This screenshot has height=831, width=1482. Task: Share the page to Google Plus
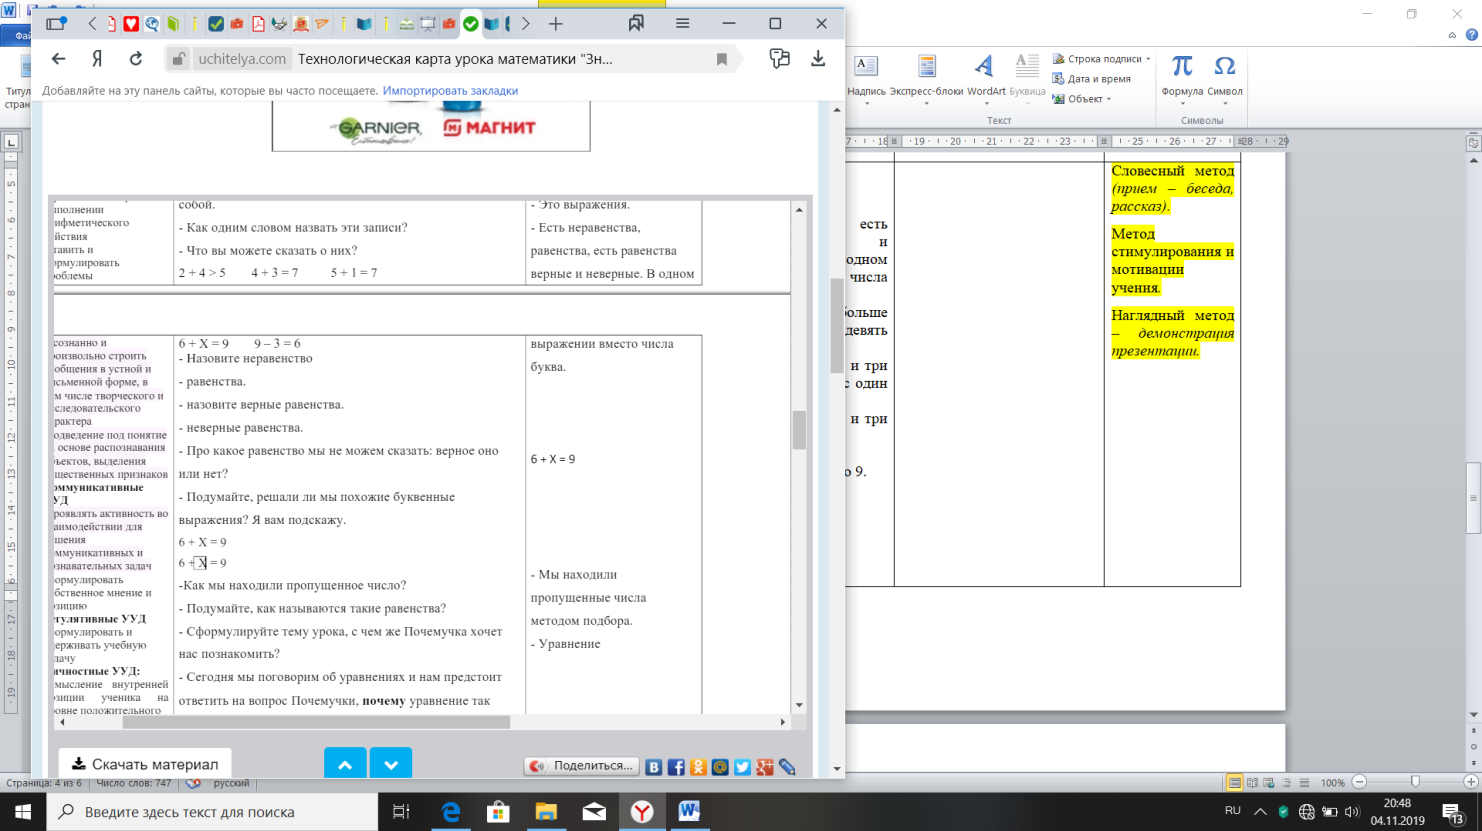[765, 767]
